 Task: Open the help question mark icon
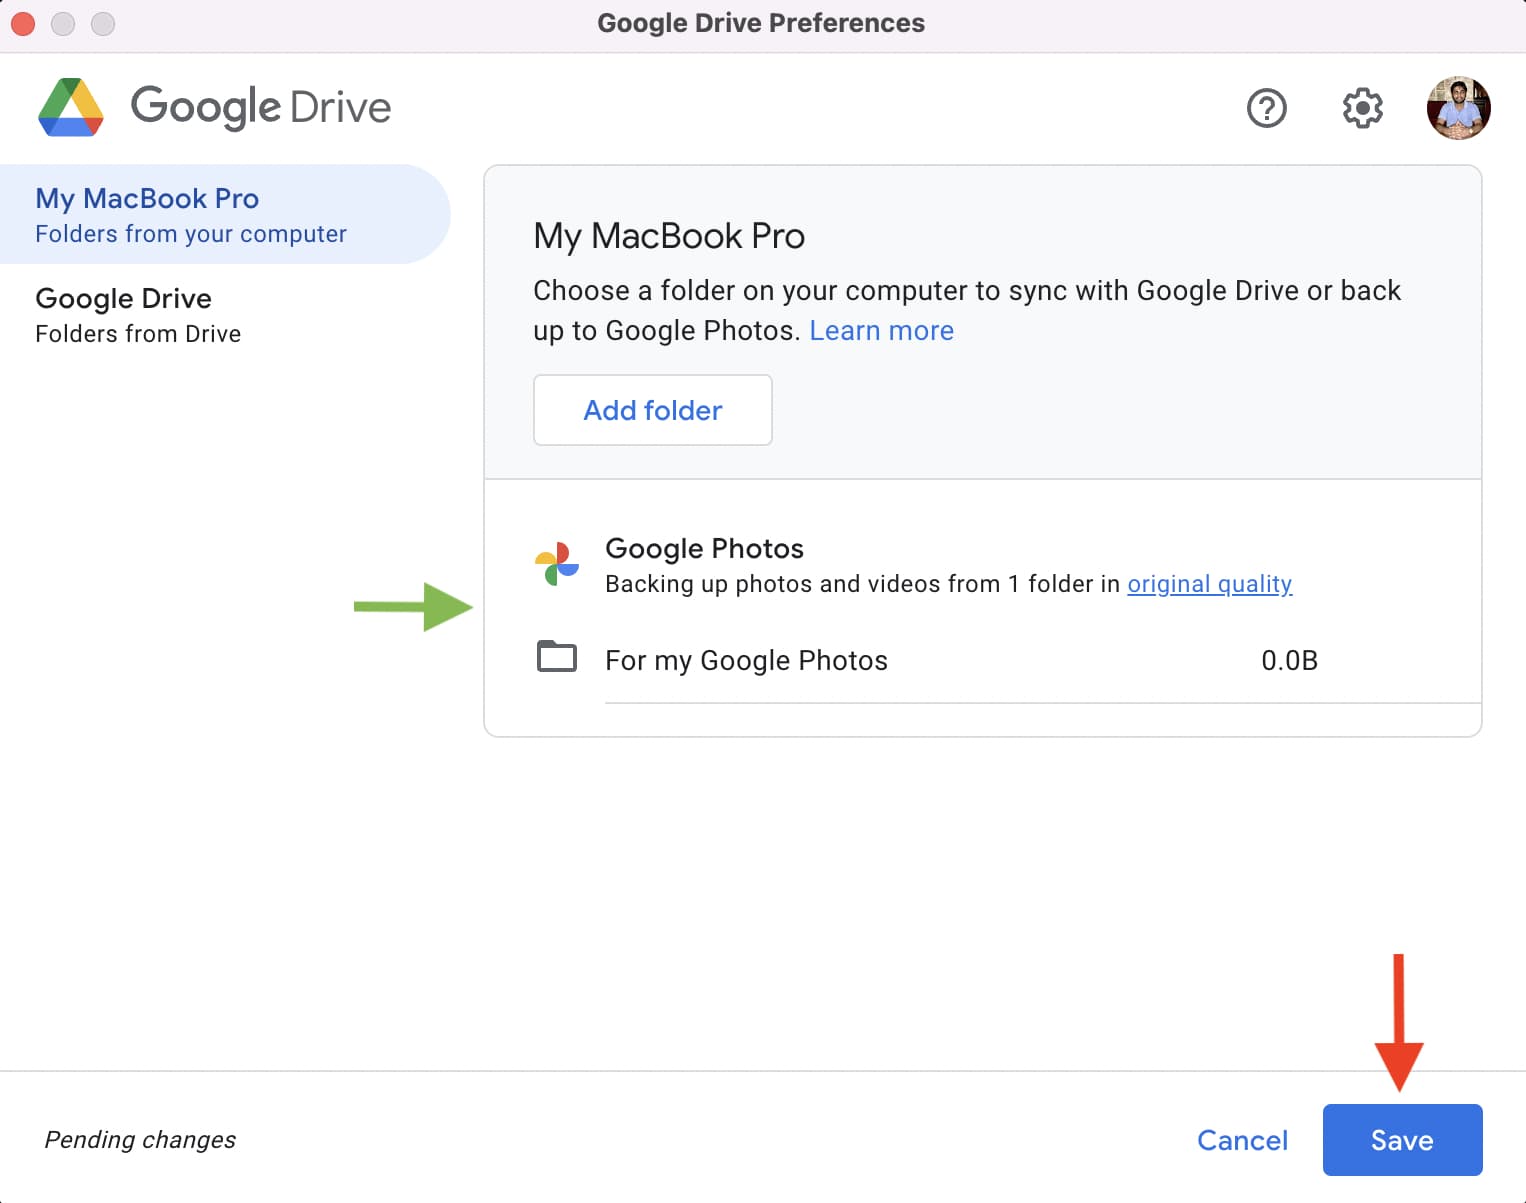(x=1266, y=108)
